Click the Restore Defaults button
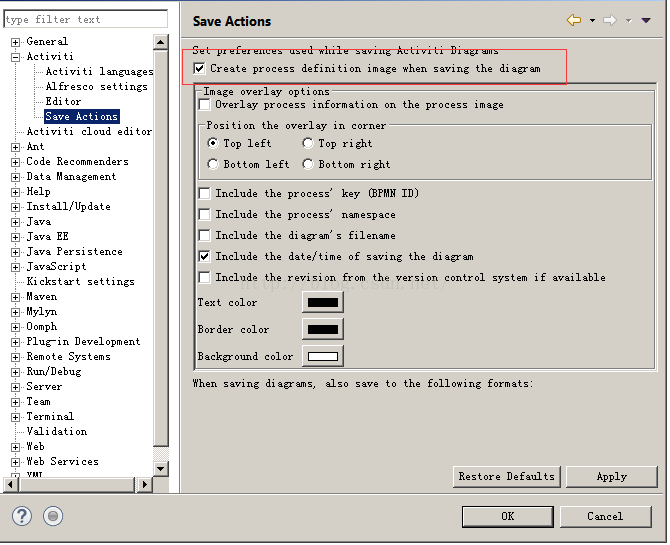Image resolution: width=670 pixels, height=545 pixels. (x=507, y=477)
